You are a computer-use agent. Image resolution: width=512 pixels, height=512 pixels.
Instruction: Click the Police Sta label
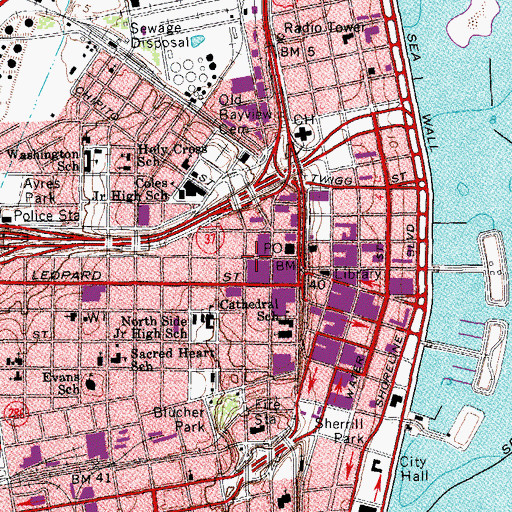[x=47, y=216]
